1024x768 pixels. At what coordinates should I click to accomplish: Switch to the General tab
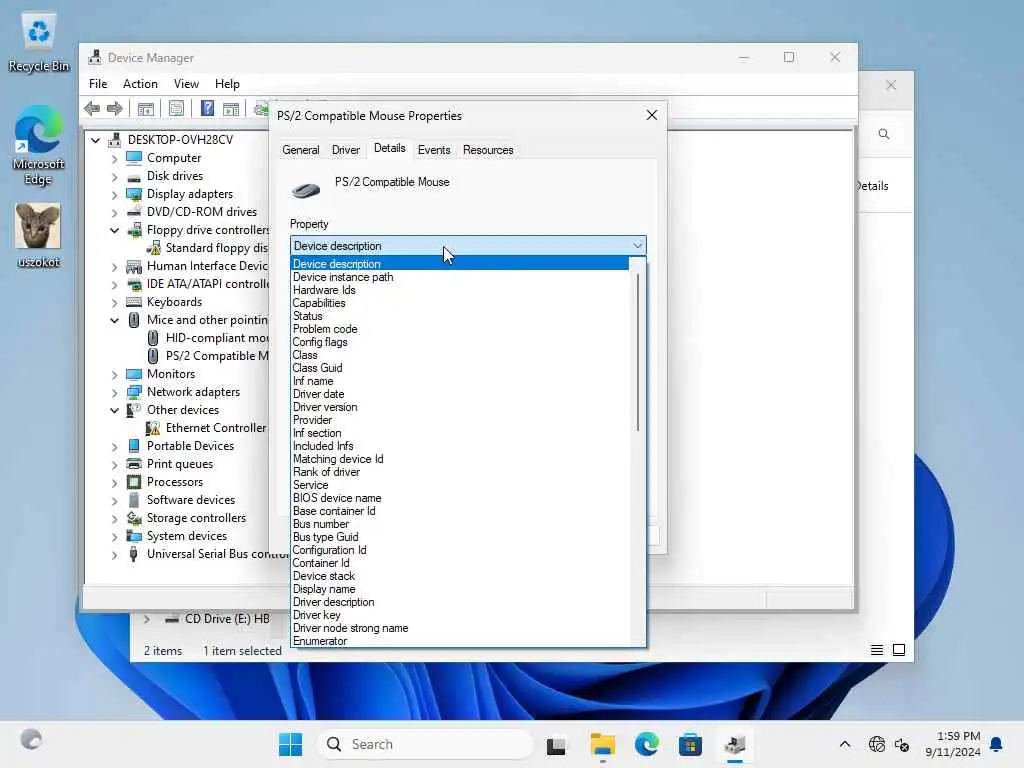point(300,150)
